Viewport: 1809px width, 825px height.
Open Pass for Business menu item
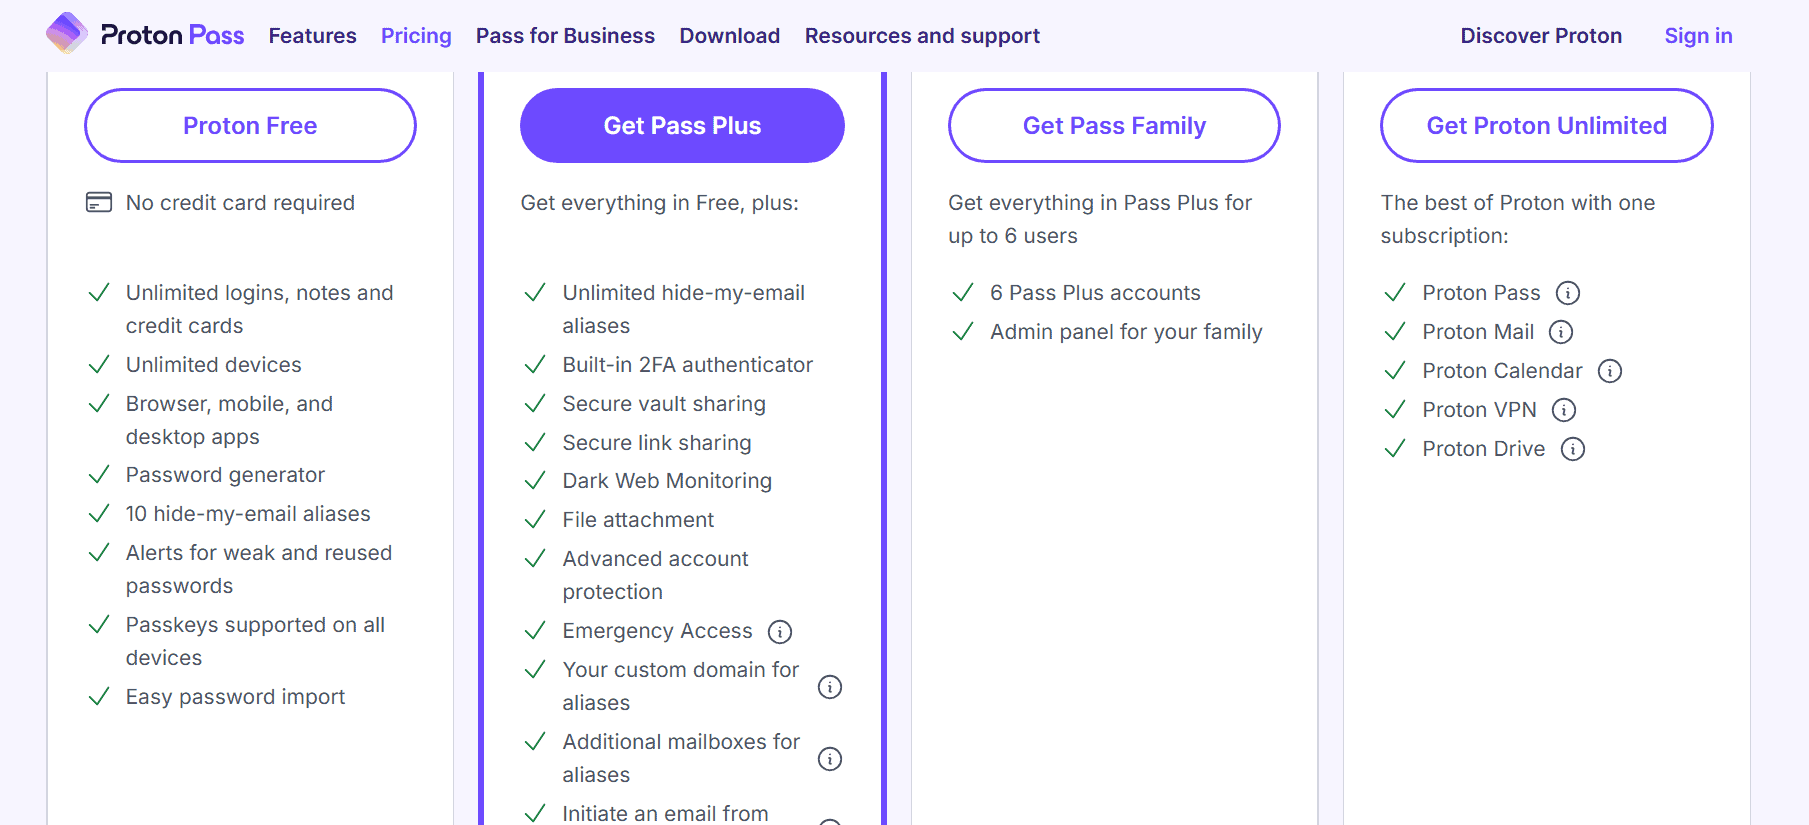pos(565,36)
